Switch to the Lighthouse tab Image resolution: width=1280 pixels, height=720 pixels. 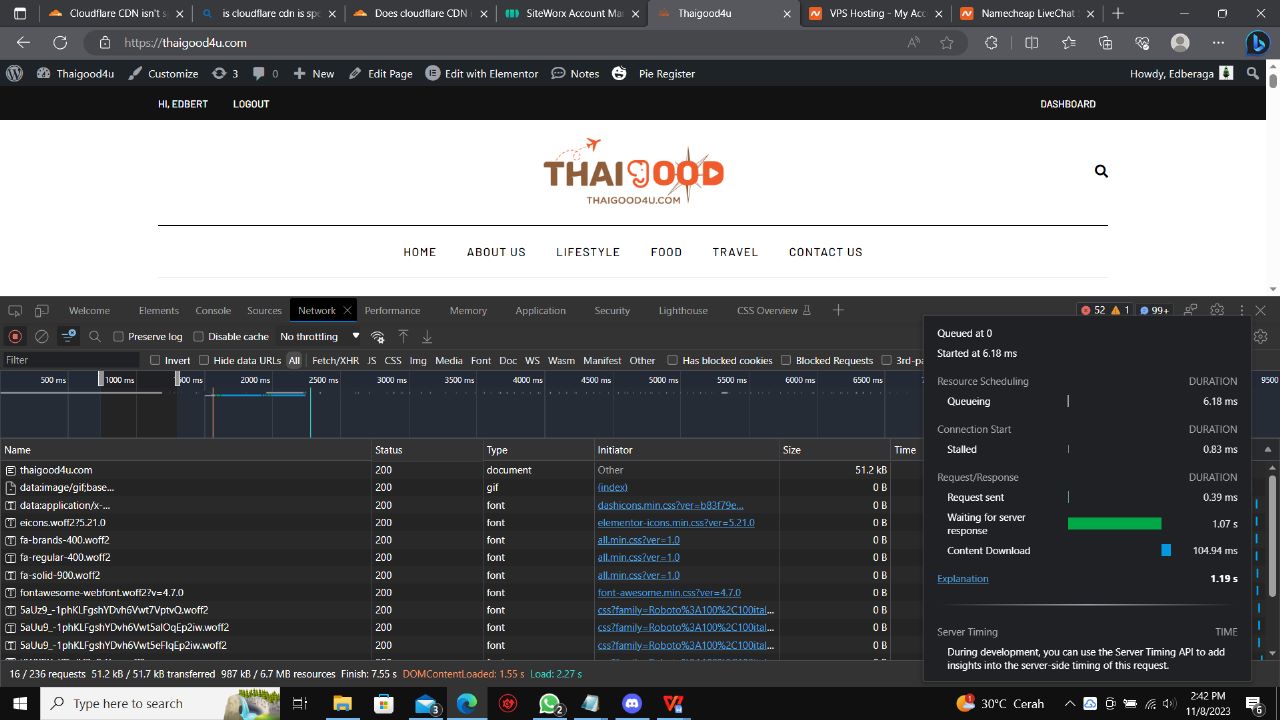pos(683,311)
